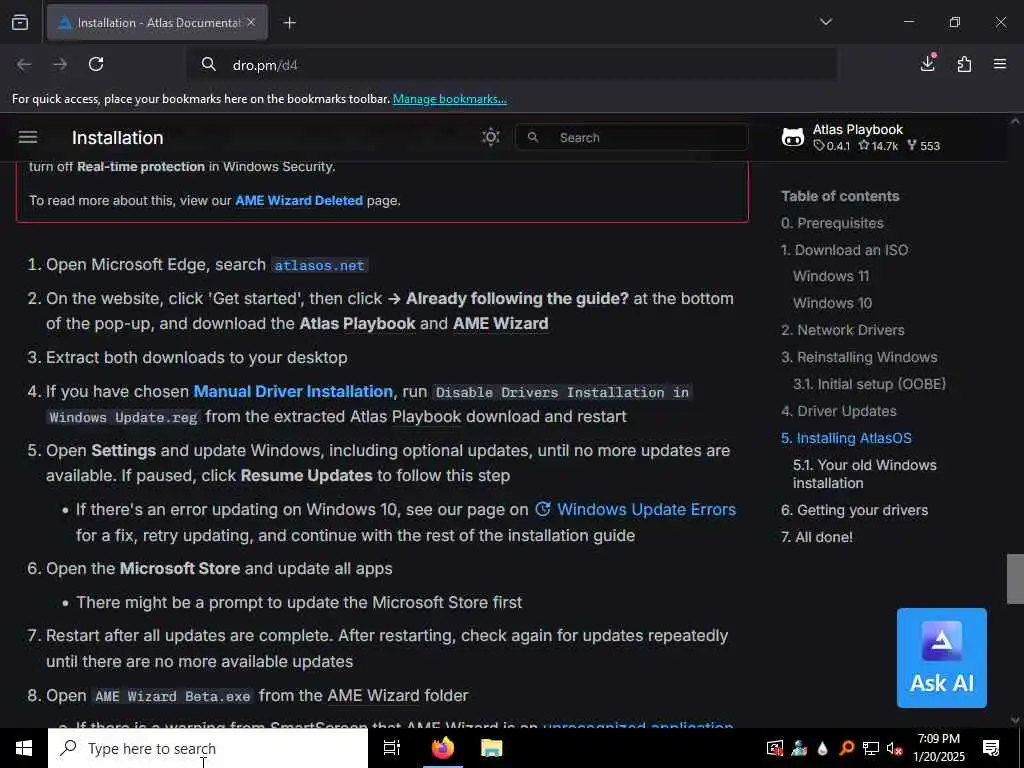Image resolution: width=1024 pixels, height=768 pixels.
Task: Select 5. Installing AtlasOS contents entry
Action: 846,438
